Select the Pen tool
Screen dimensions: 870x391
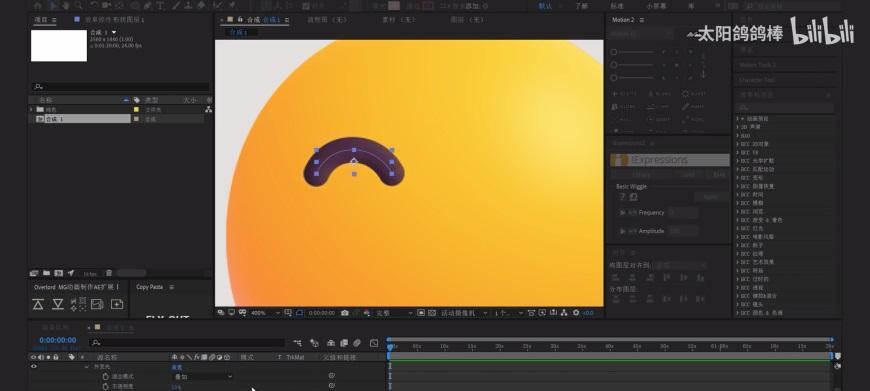(148, 6)
